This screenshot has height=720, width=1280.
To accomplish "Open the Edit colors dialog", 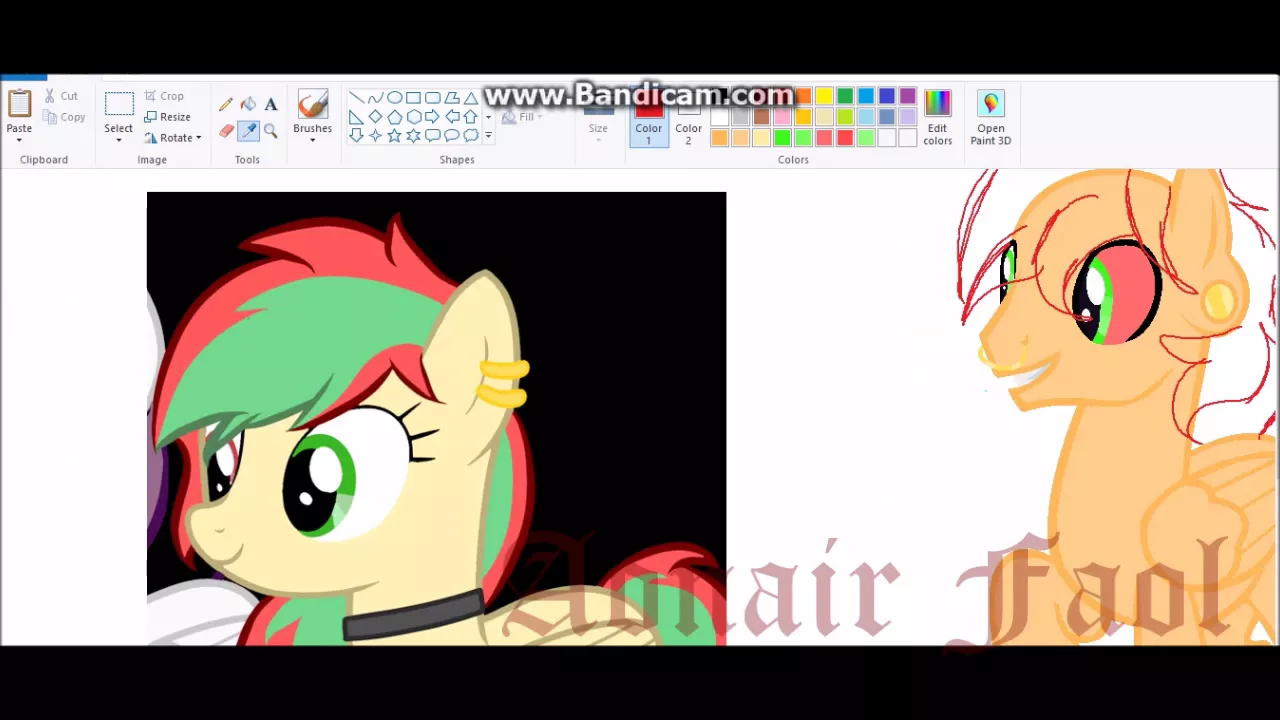I will [937, 118].
